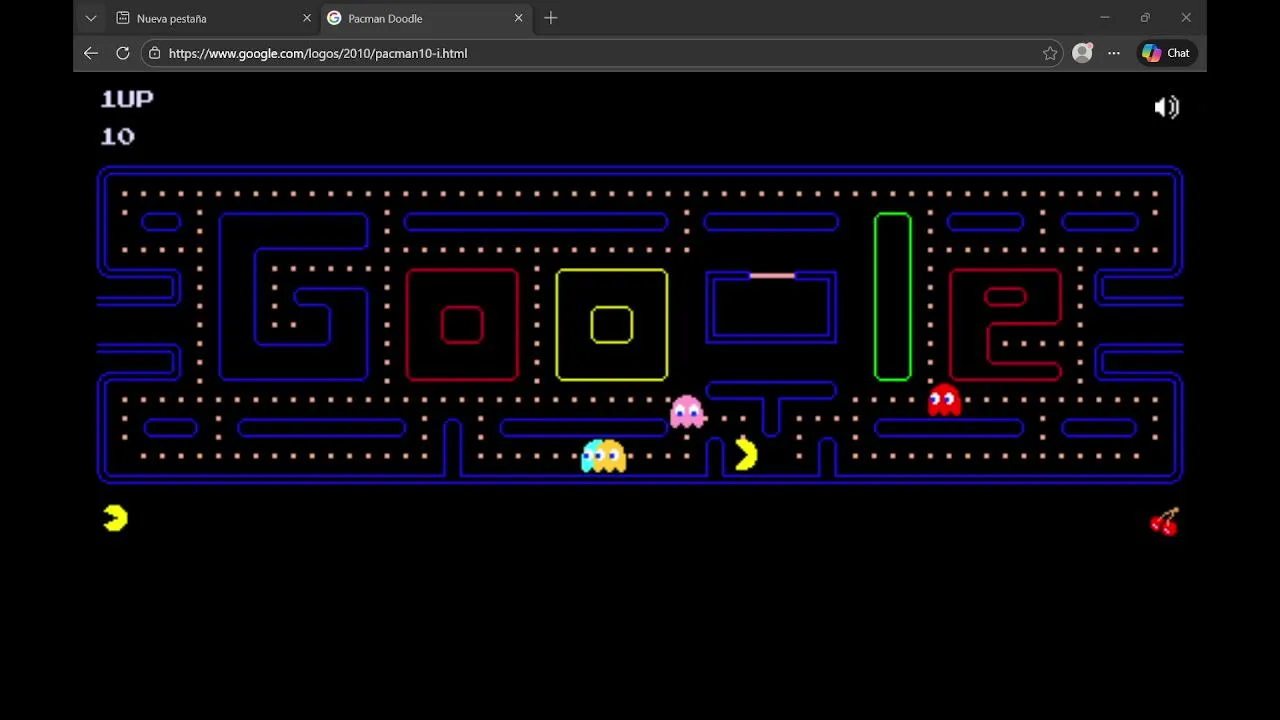Image resolution: width=1280 pixels, height=720 pixels.
Task: Close the Nueva pestaña tab
Action: coord(307,18)
